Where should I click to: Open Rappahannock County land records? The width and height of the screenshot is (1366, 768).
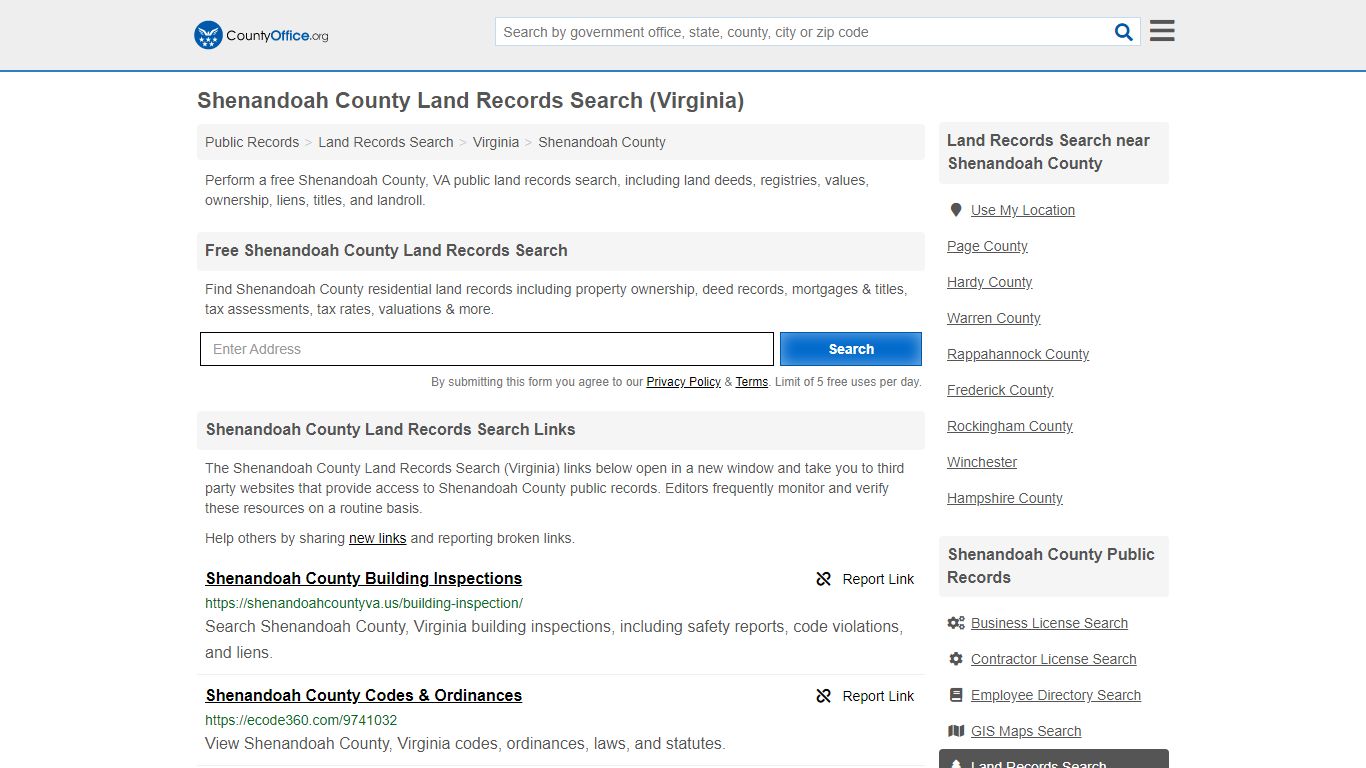click(1018, 354)
